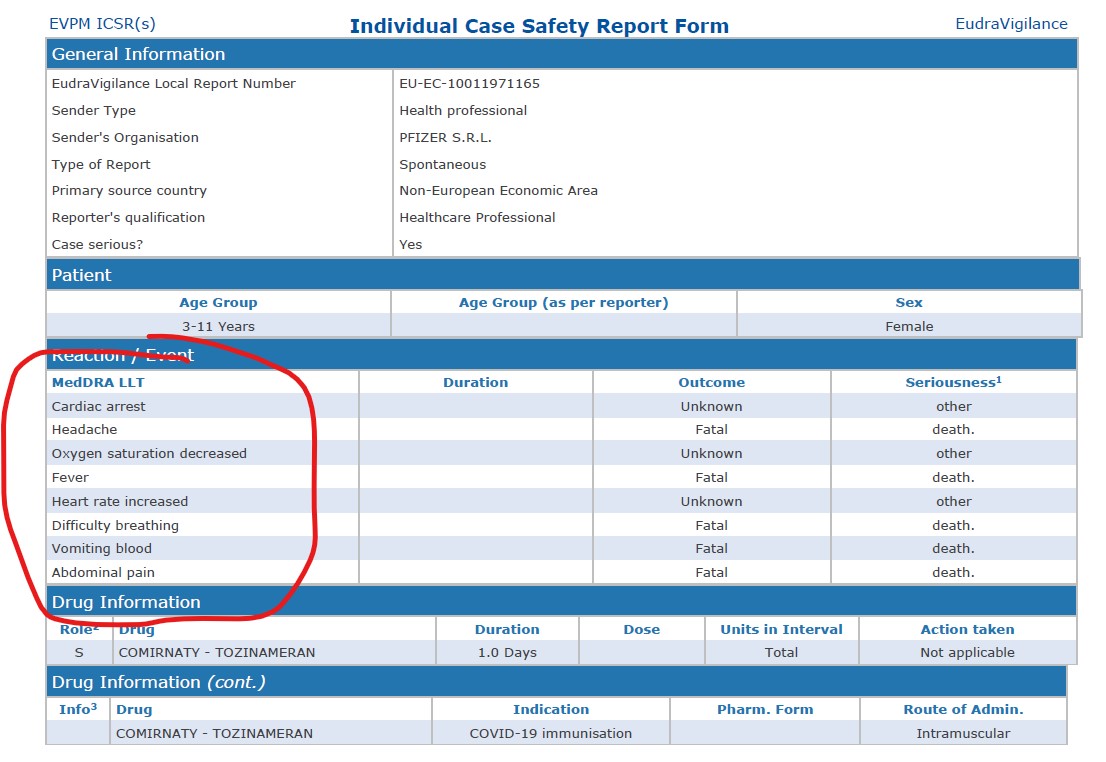
Task: Click the Route of Admin. column header
Action: pos(963,710)
